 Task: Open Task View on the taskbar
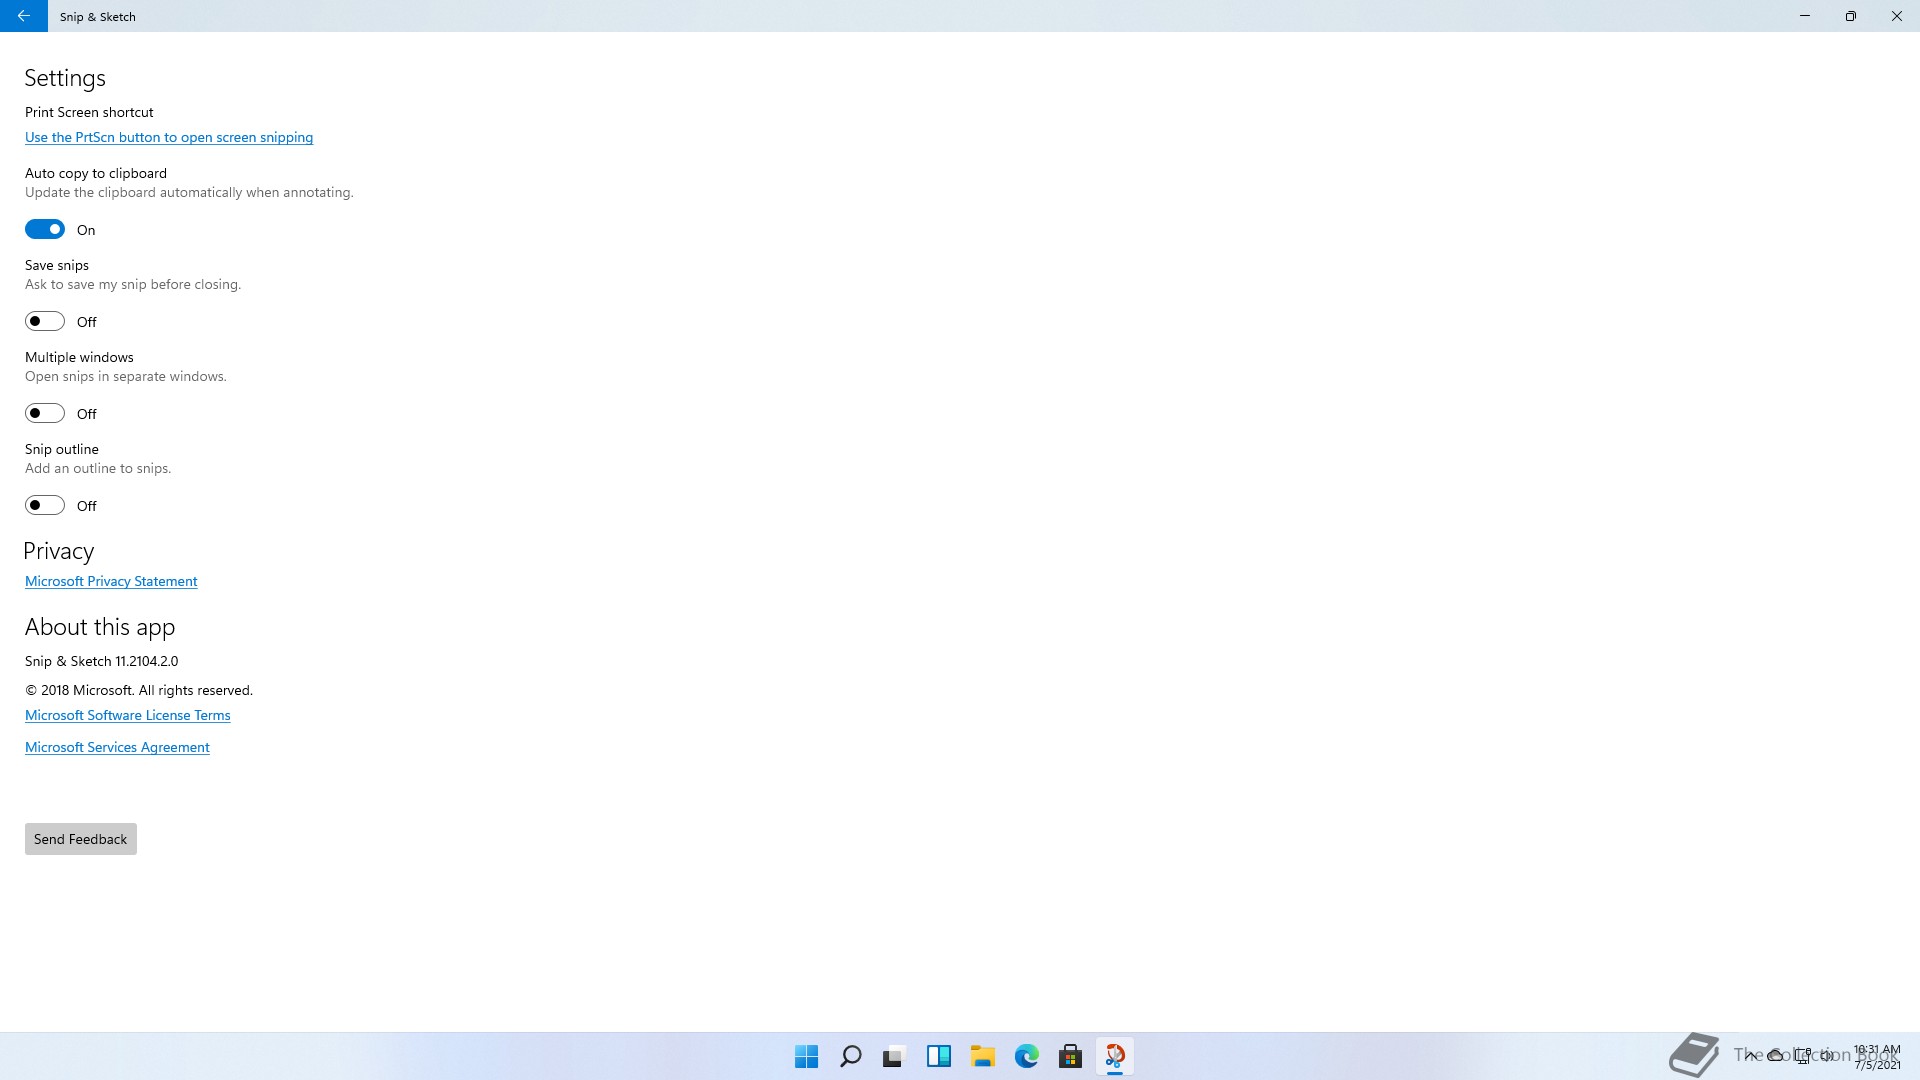(x=894, y=1056)
